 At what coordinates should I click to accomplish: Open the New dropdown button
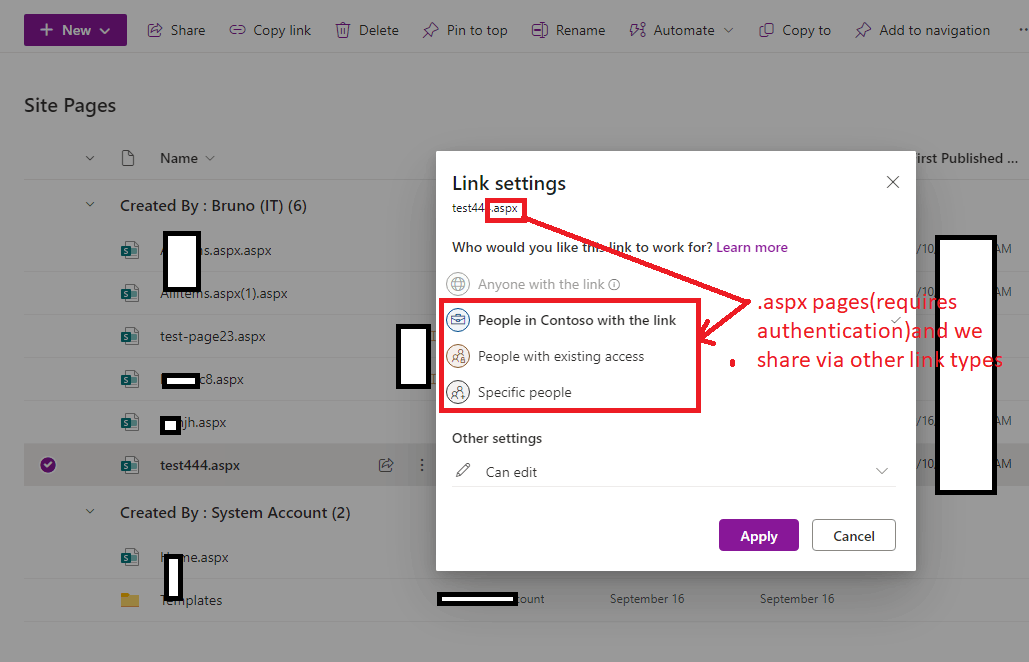point(75,30)
